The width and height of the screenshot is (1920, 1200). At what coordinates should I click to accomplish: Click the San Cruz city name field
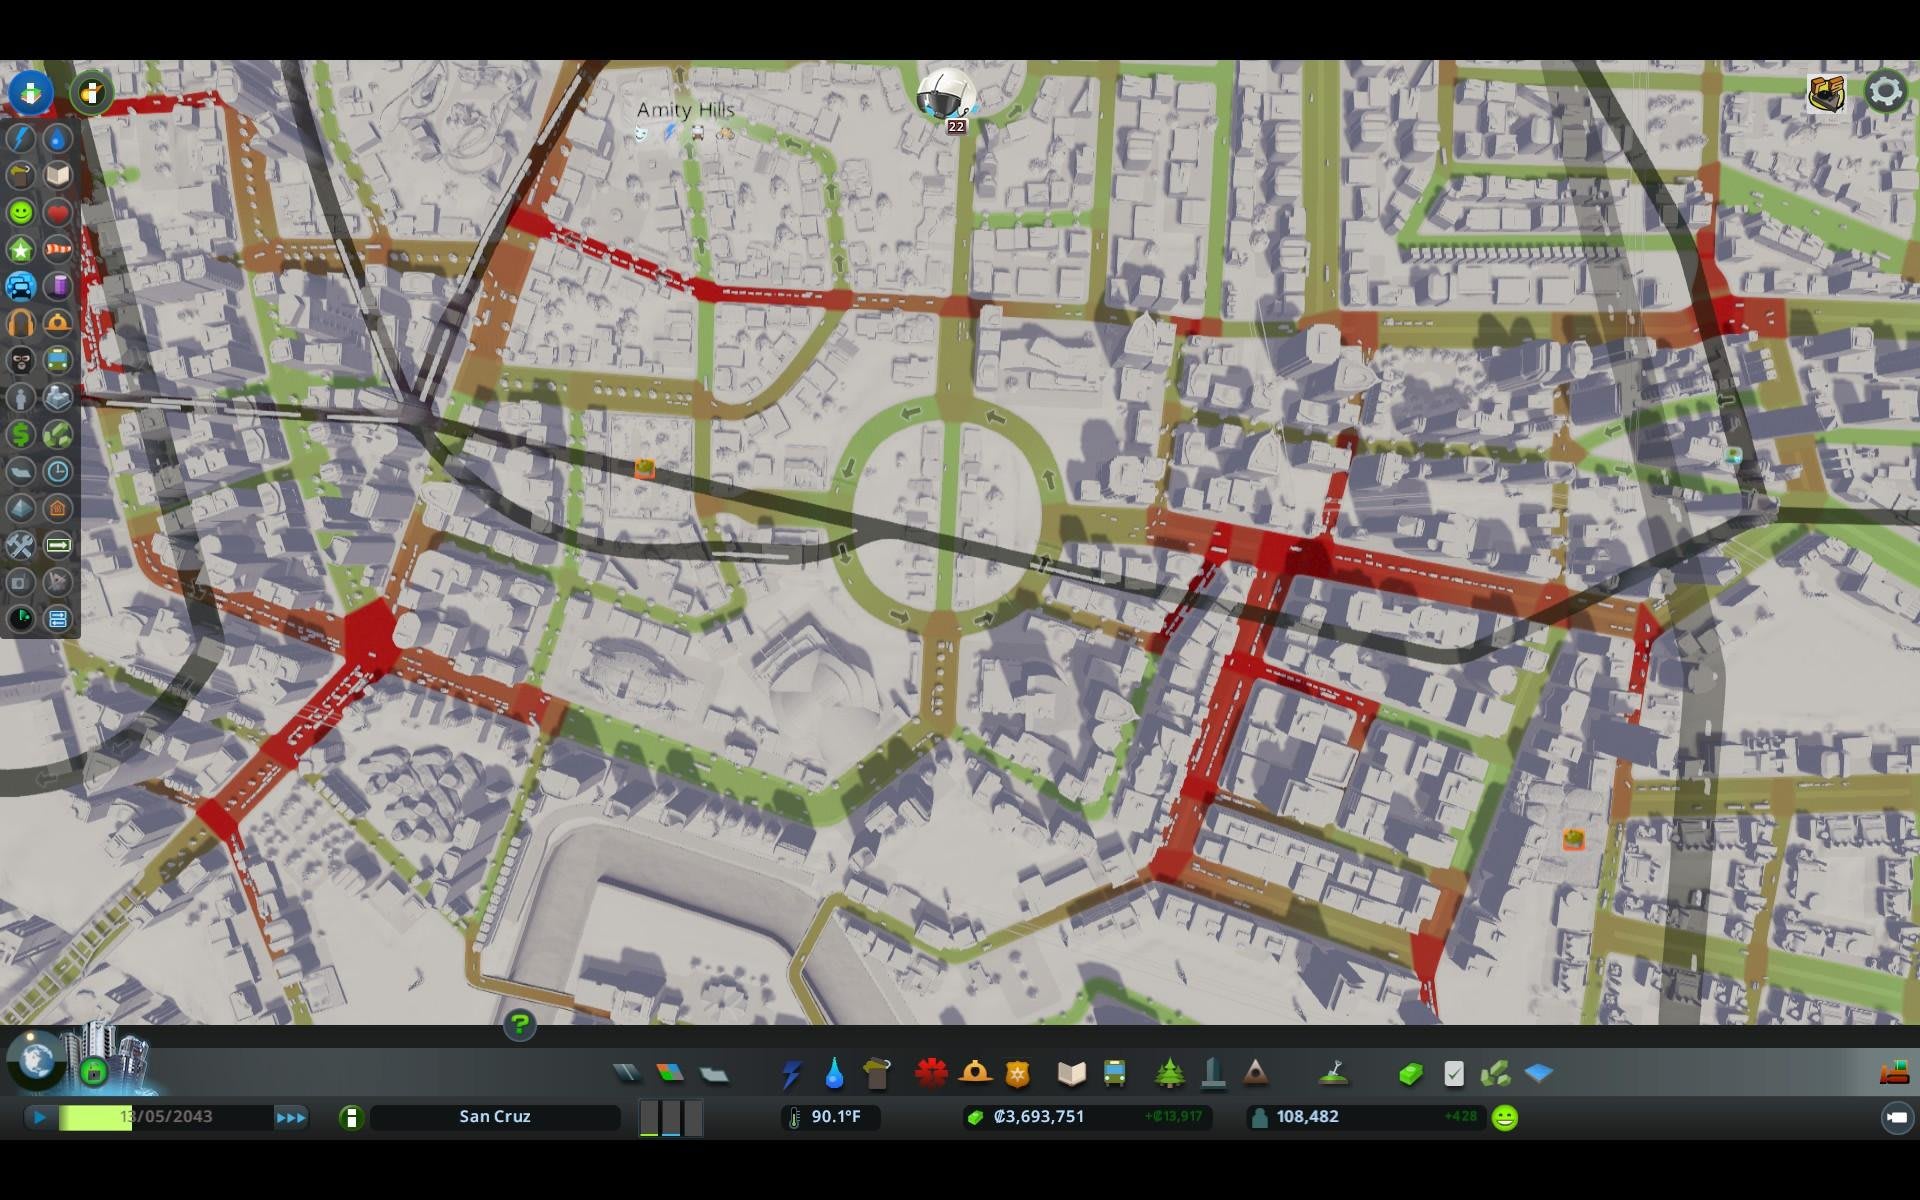[x=495, y=1117]
